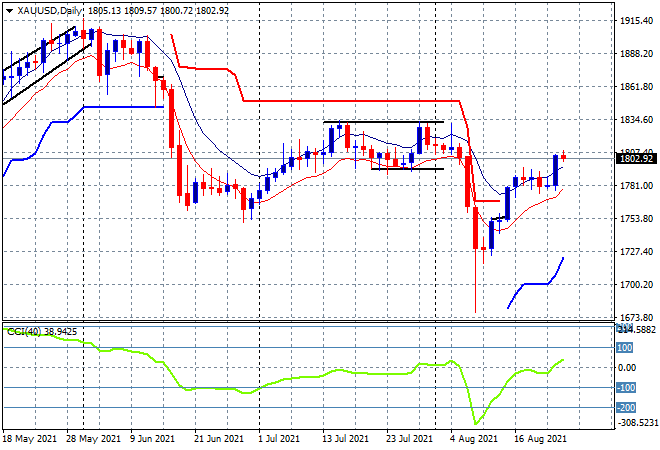Click the OHLC values 1805.13 1809.57 1800.72 1802.92
The height and width of the screenshot is (450, 660).
[x=159, y=11]
